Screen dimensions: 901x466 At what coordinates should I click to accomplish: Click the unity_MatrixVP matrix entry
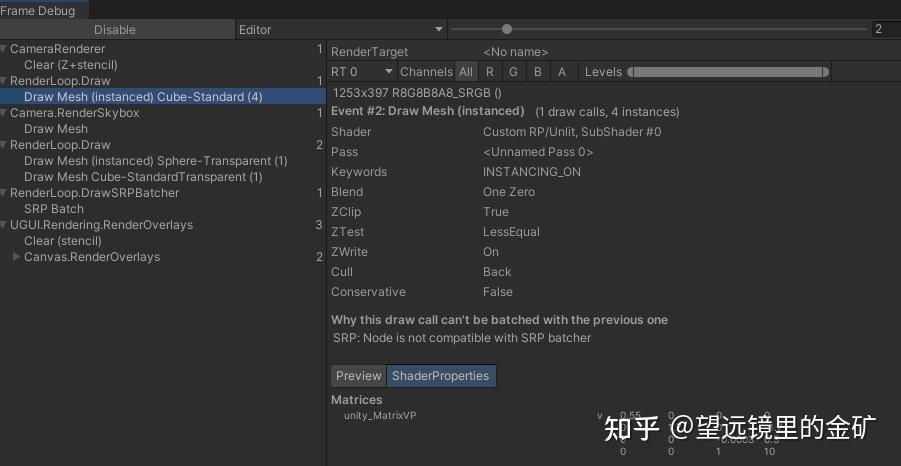380,415
